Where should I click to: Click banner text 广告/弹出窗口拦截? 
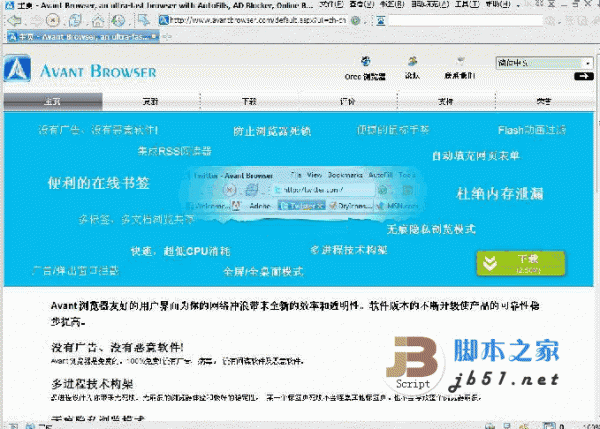[76, 271]
